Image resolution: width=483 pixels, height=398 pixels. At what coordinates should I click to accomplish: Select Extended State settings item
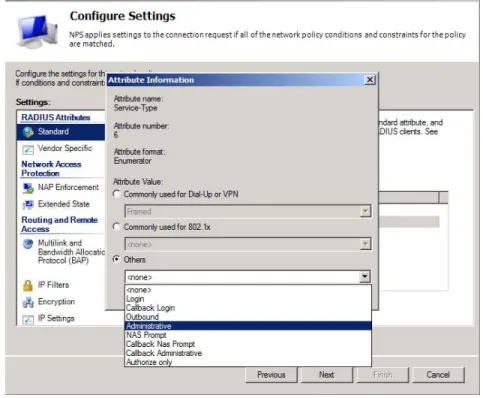click(61, 204)
